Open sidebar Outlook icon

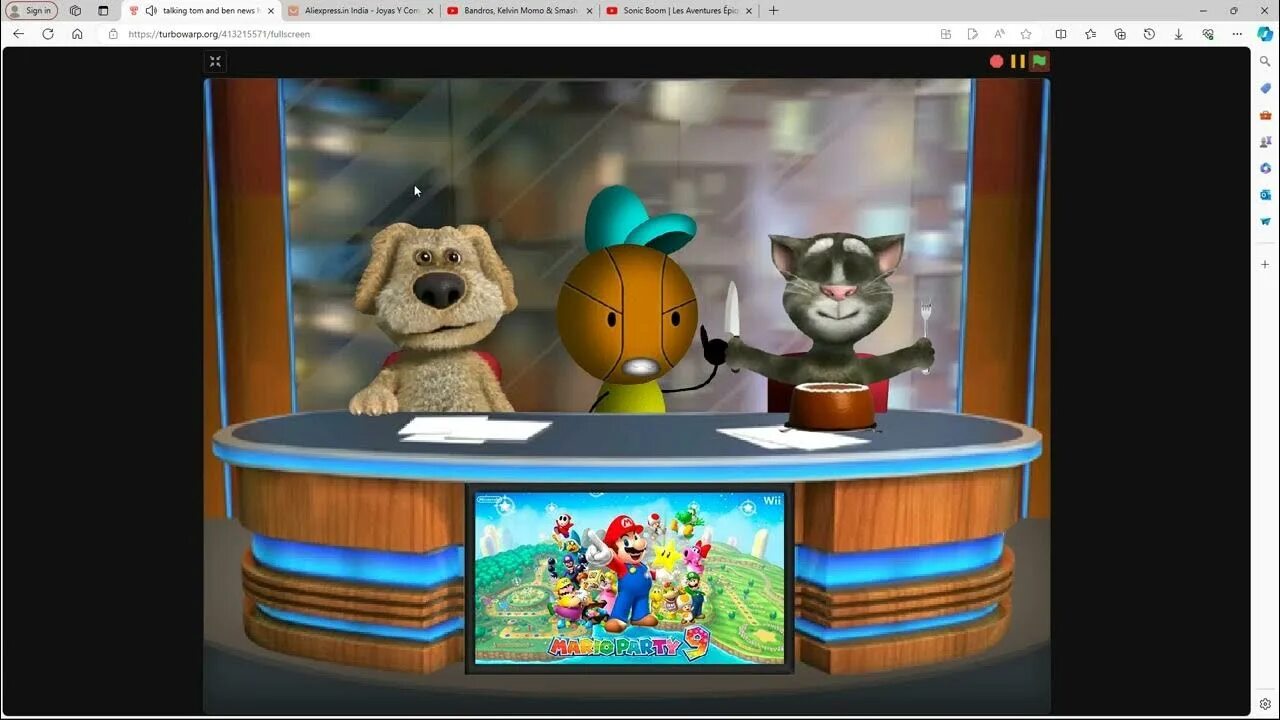1265,195
